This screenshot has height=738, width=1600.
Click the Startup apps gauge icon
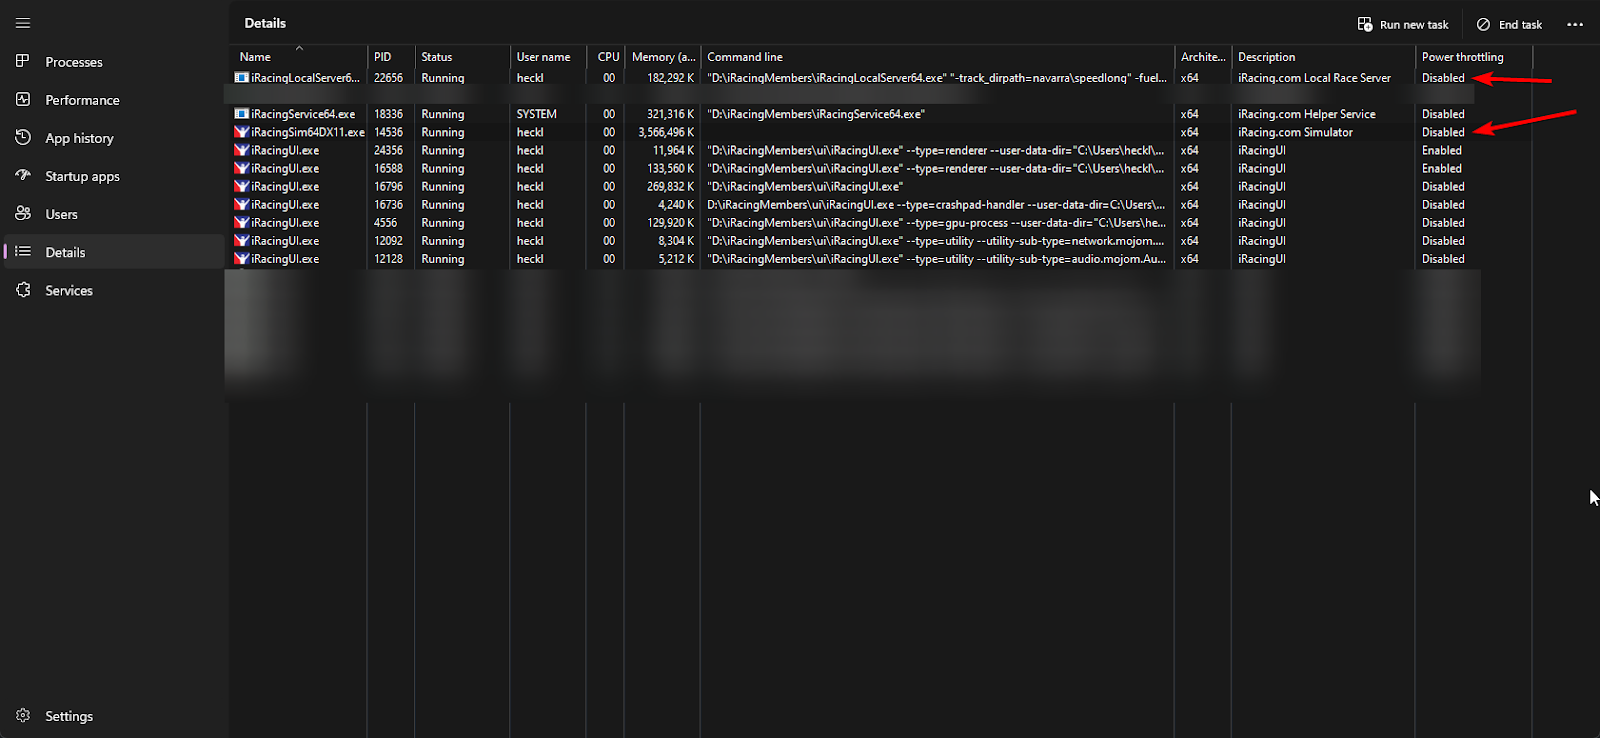23,175
